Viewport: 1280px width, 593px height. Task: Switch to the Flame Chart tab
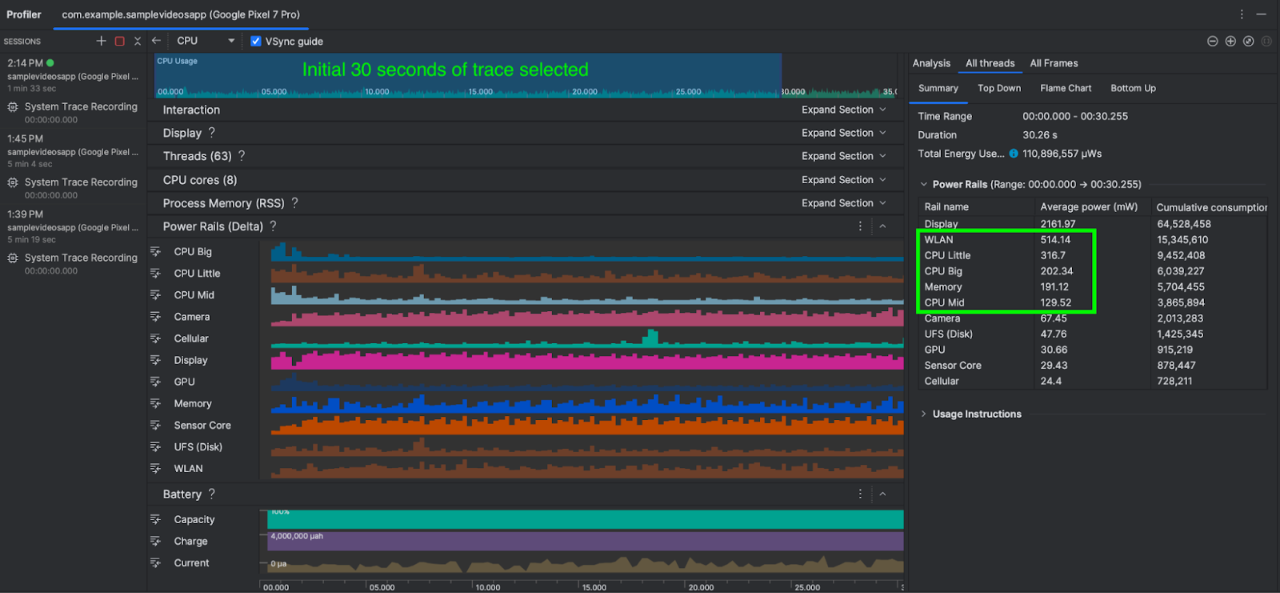coord(1065,88)
